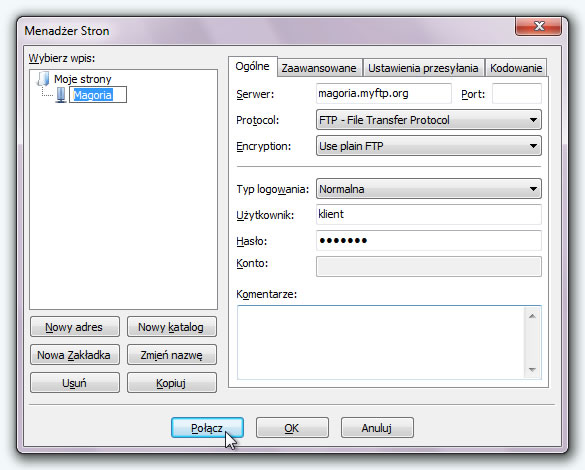585x470 pixels.
Task: Click the Usuń button
Action: point(75,383)
